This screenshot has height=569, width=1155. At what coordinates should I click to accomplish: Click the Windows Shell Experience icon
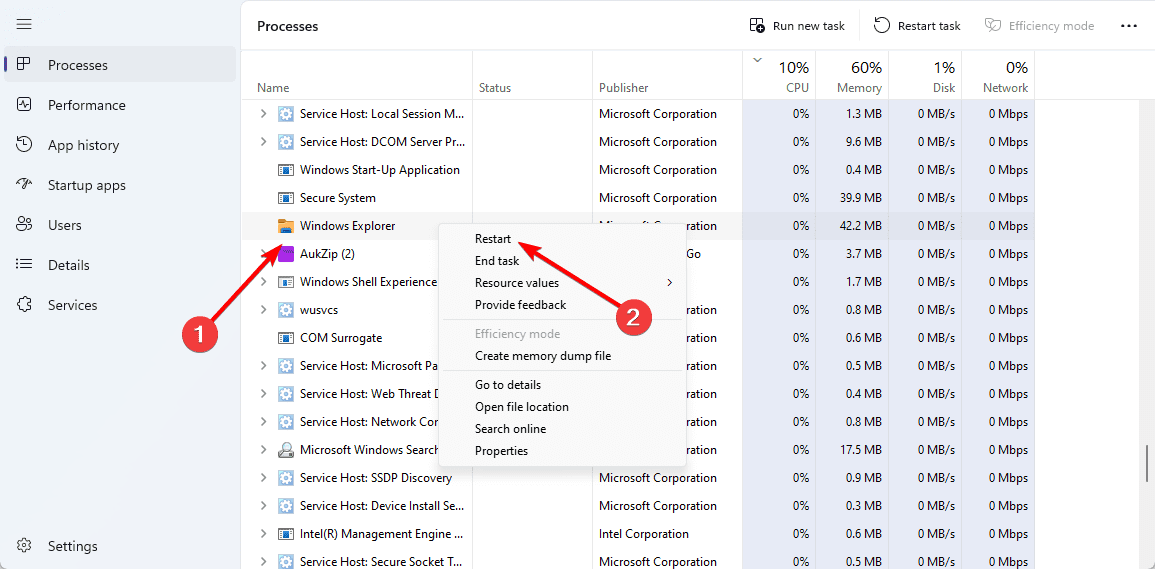click(285, 282)
